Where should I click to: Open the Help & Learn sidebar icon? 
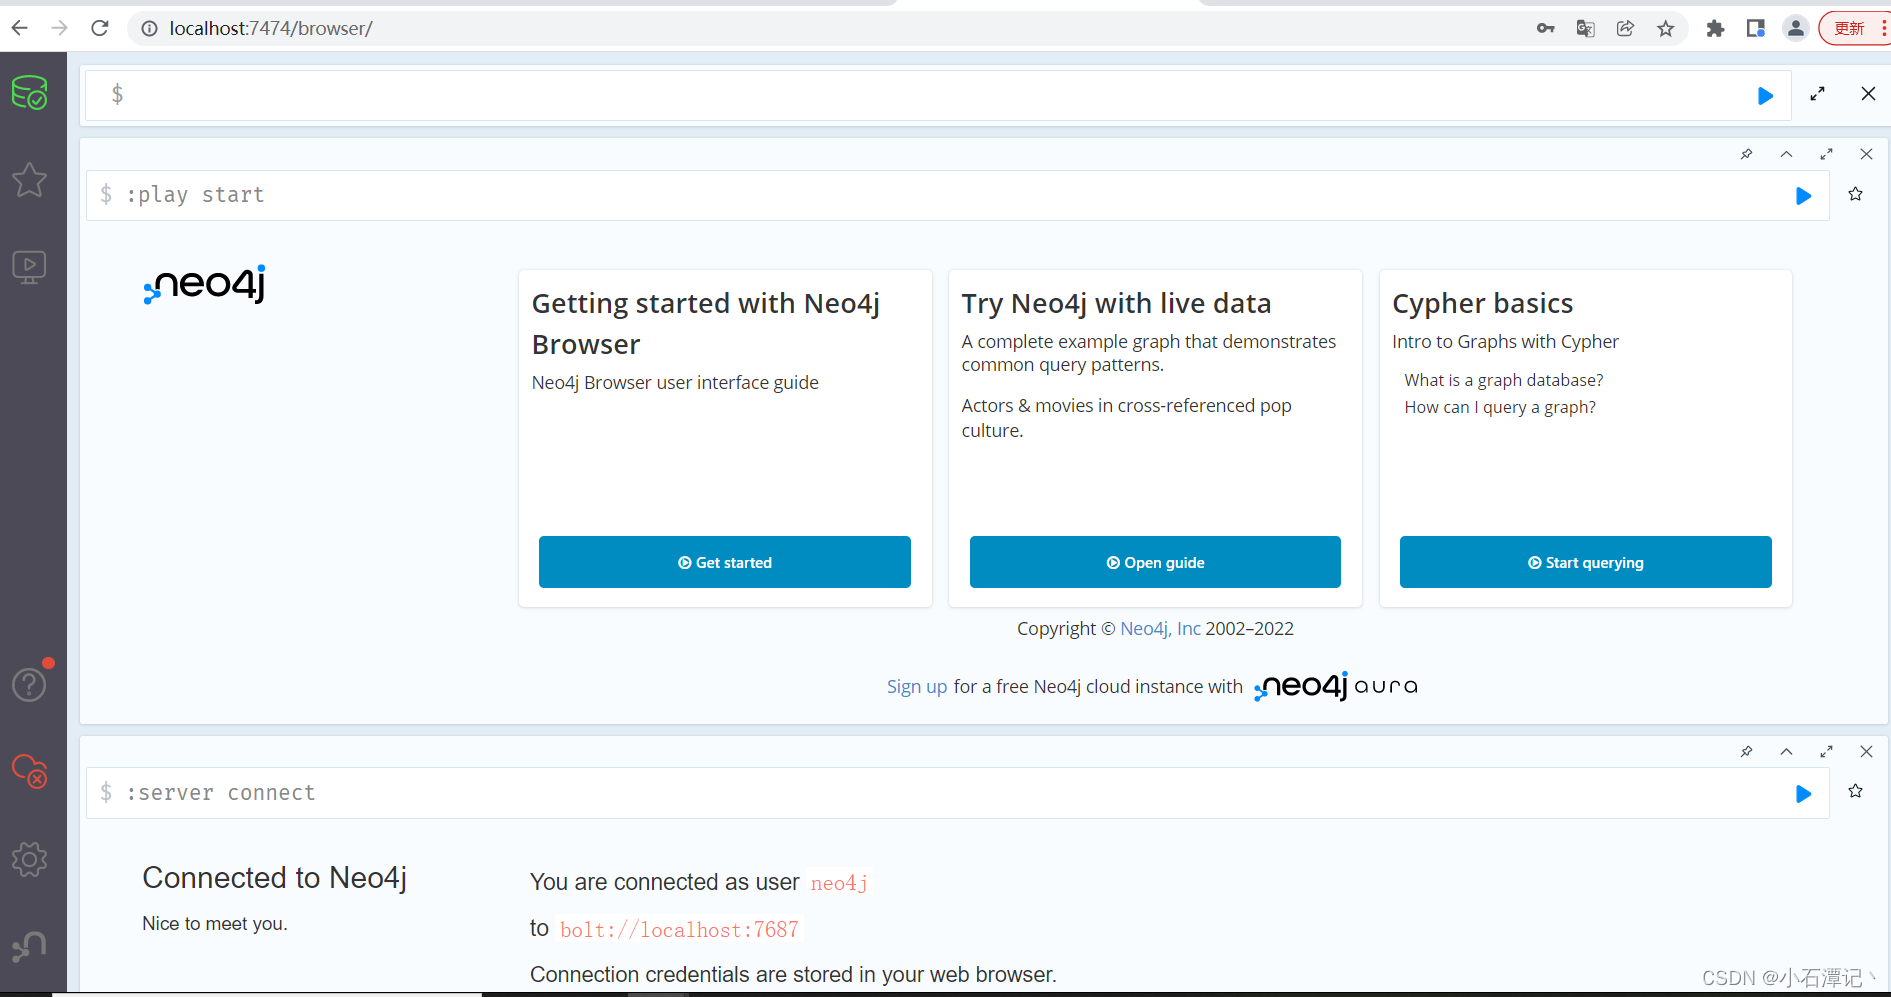click(x=30, y=685)
